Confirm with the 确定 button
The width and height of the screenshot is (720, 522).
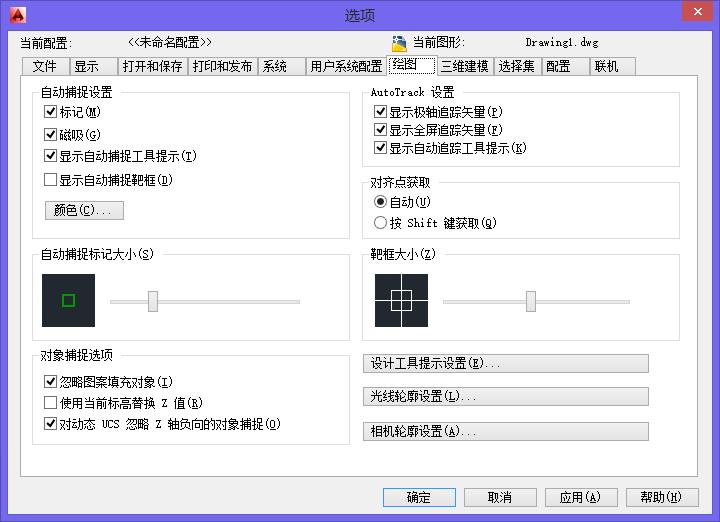(x=419, y=497)
